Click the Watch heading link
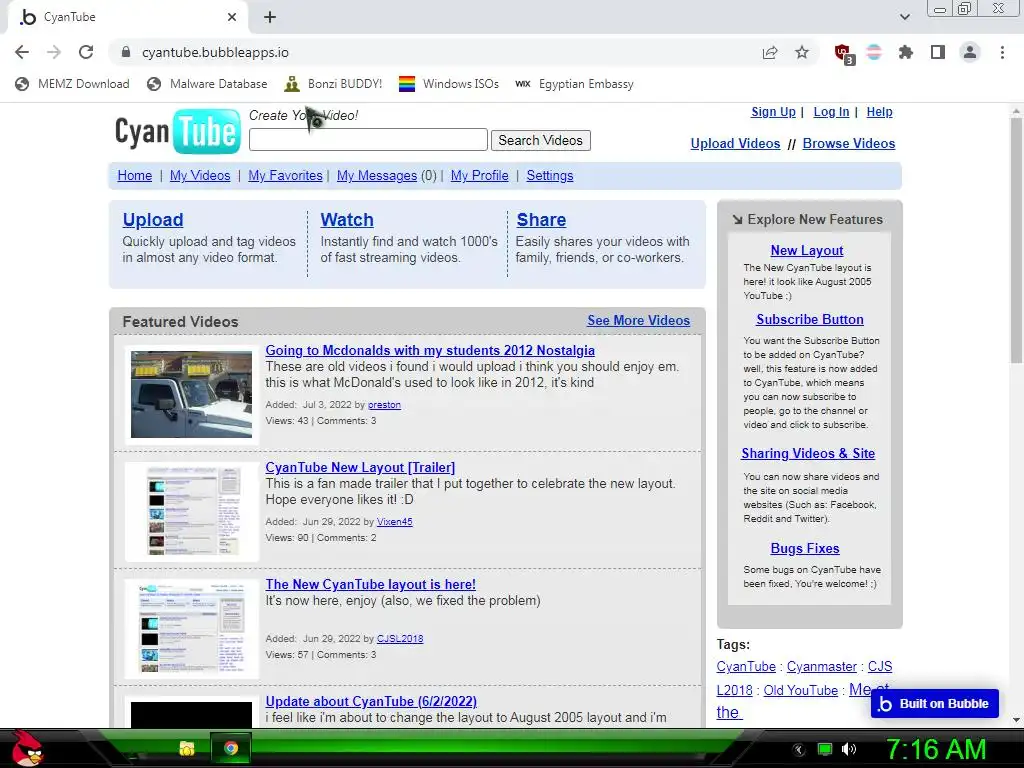The image size is (1024, 768). click(x=347, y=220)
